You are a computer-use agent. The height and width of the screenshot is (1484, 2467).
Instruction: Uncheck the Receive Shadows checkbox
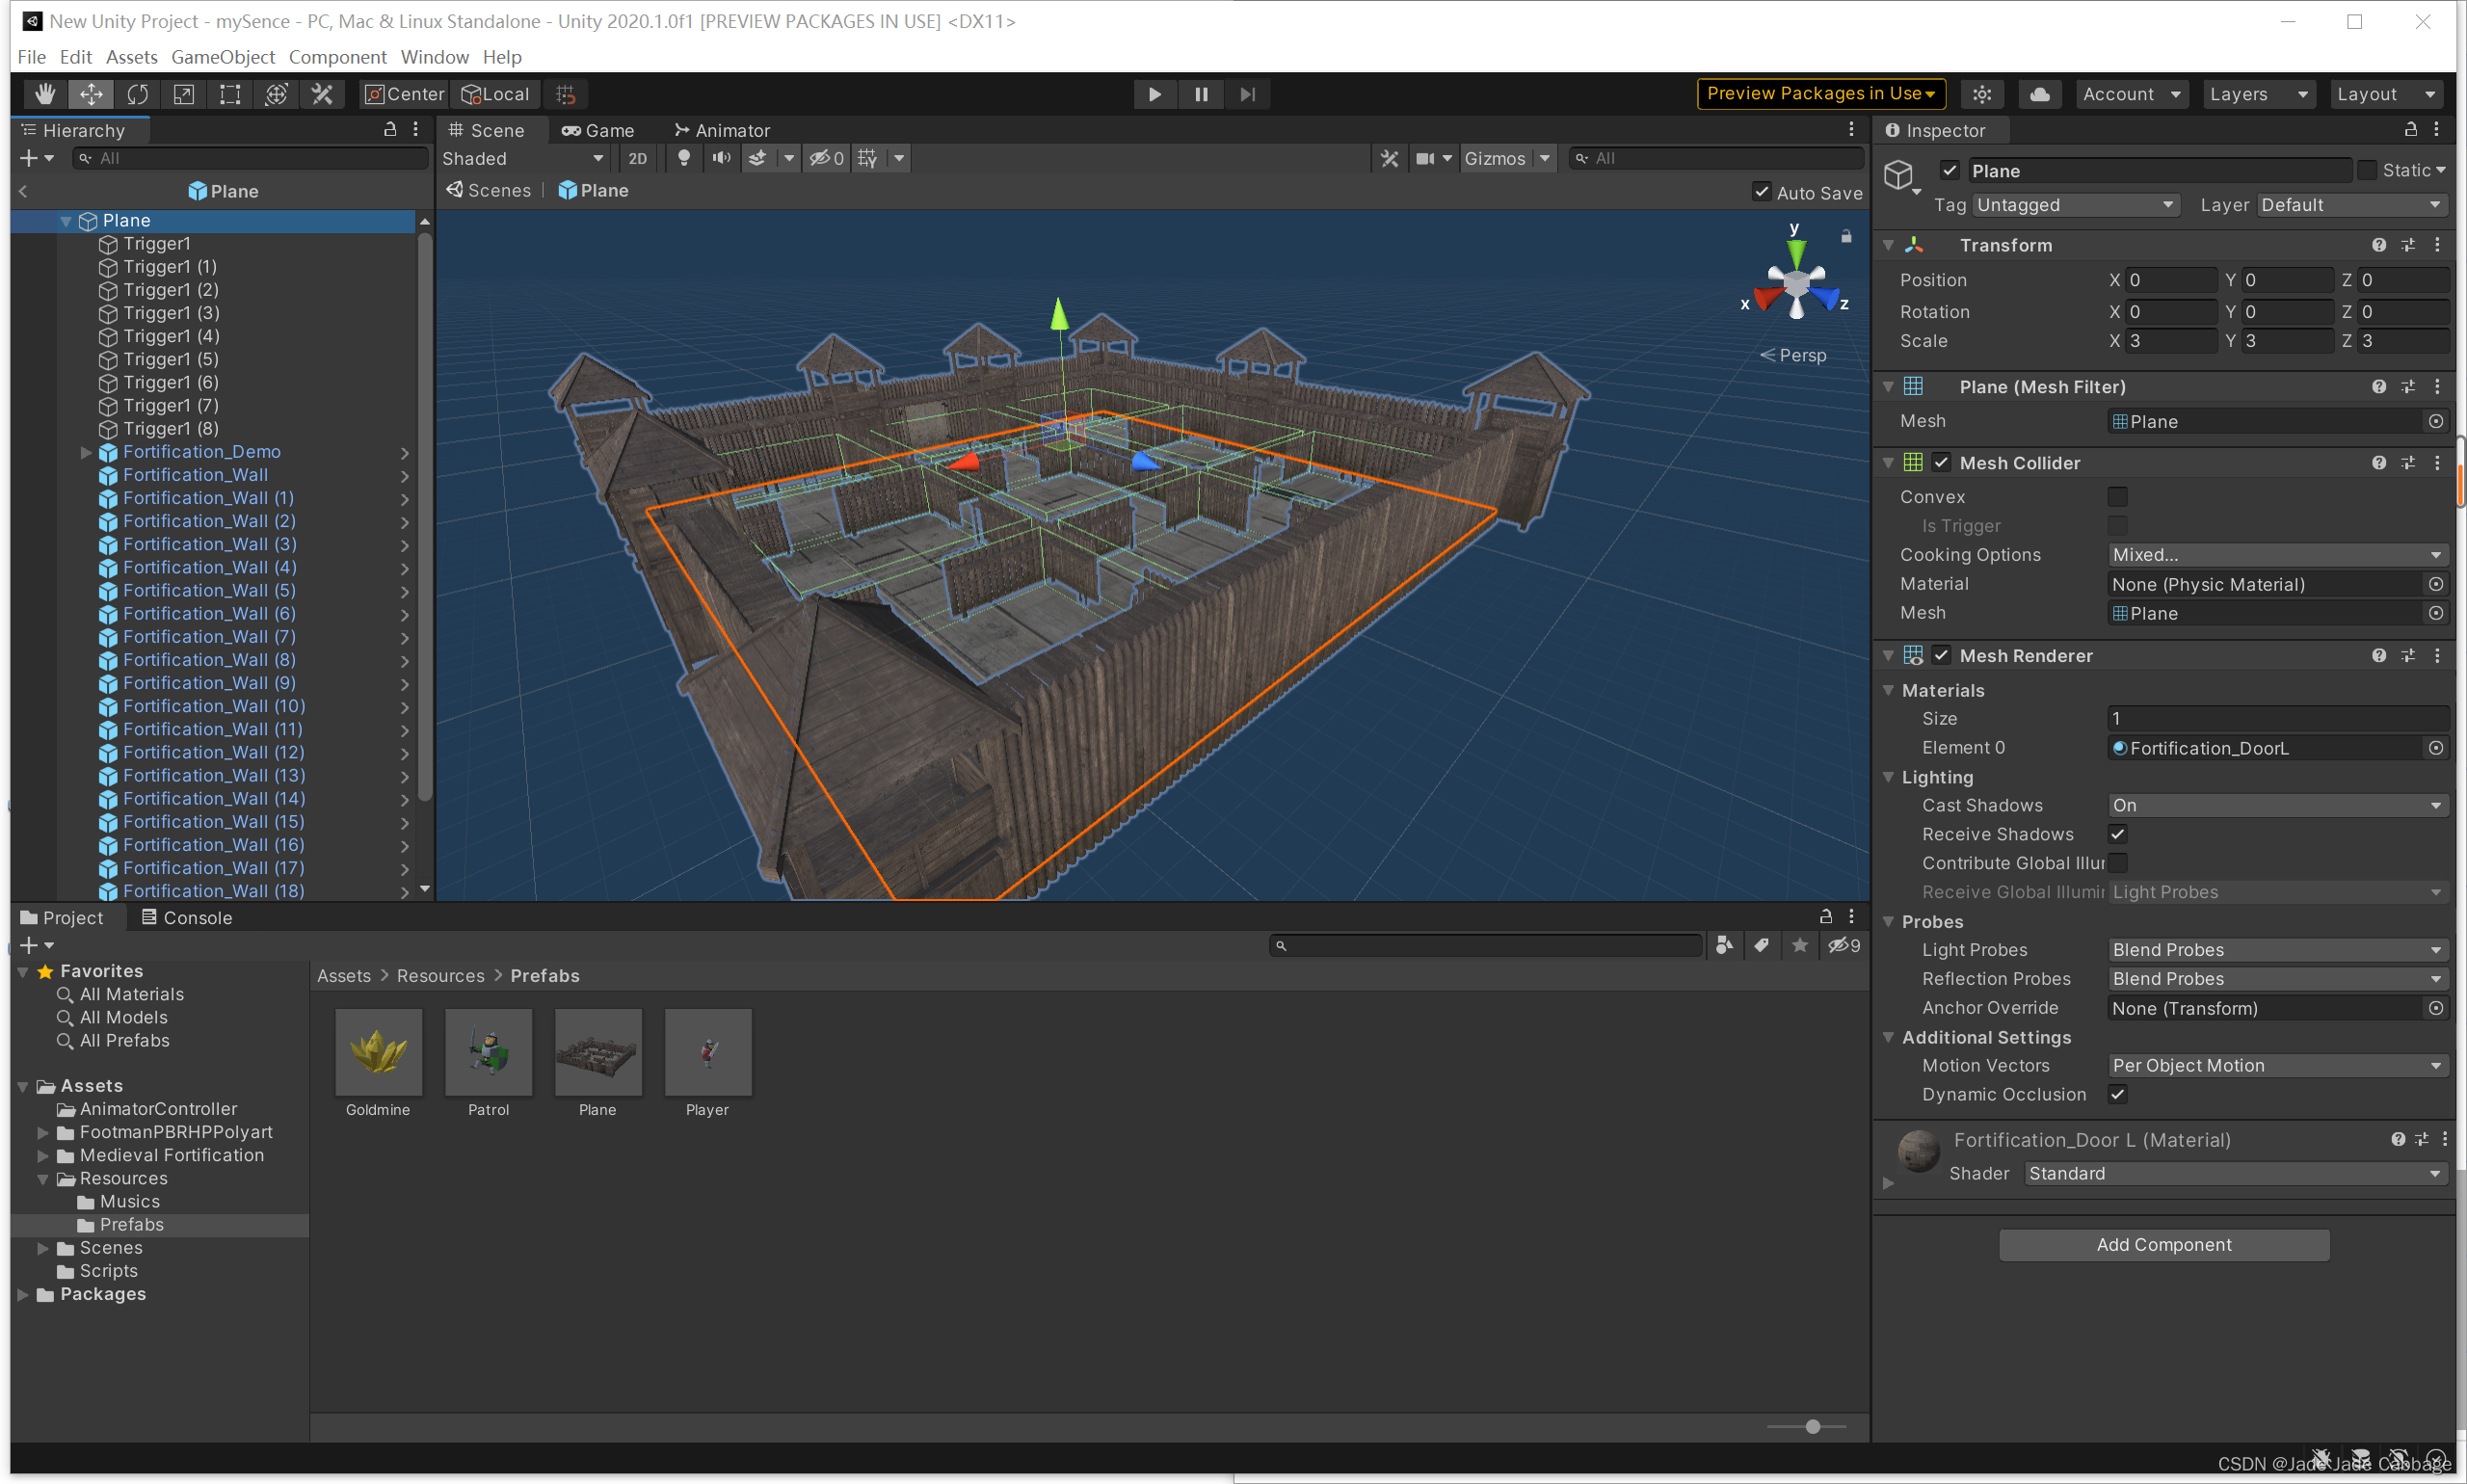click(2117, 834)
